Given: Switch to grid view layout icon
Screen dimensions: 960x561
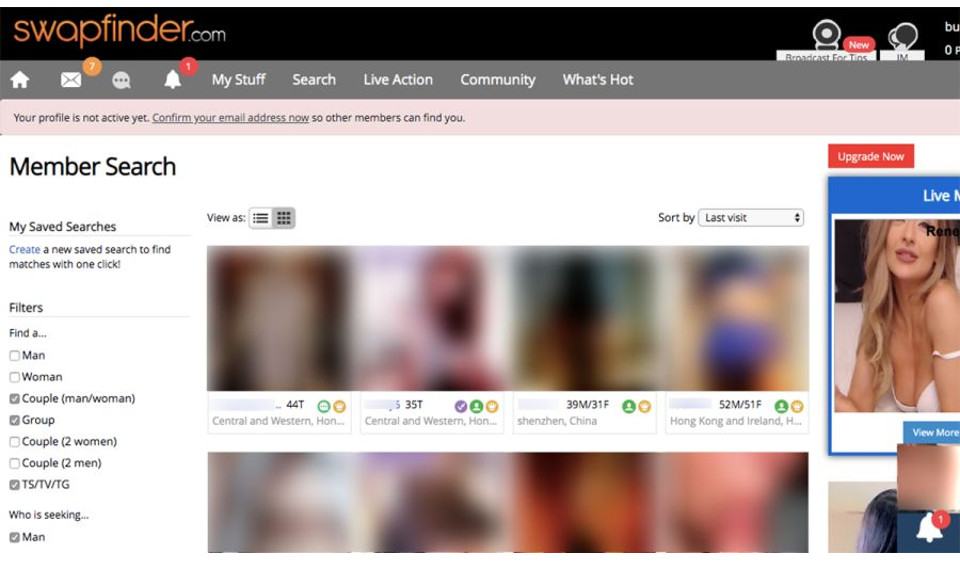Looking at the screenshot, I should point(284,218).
